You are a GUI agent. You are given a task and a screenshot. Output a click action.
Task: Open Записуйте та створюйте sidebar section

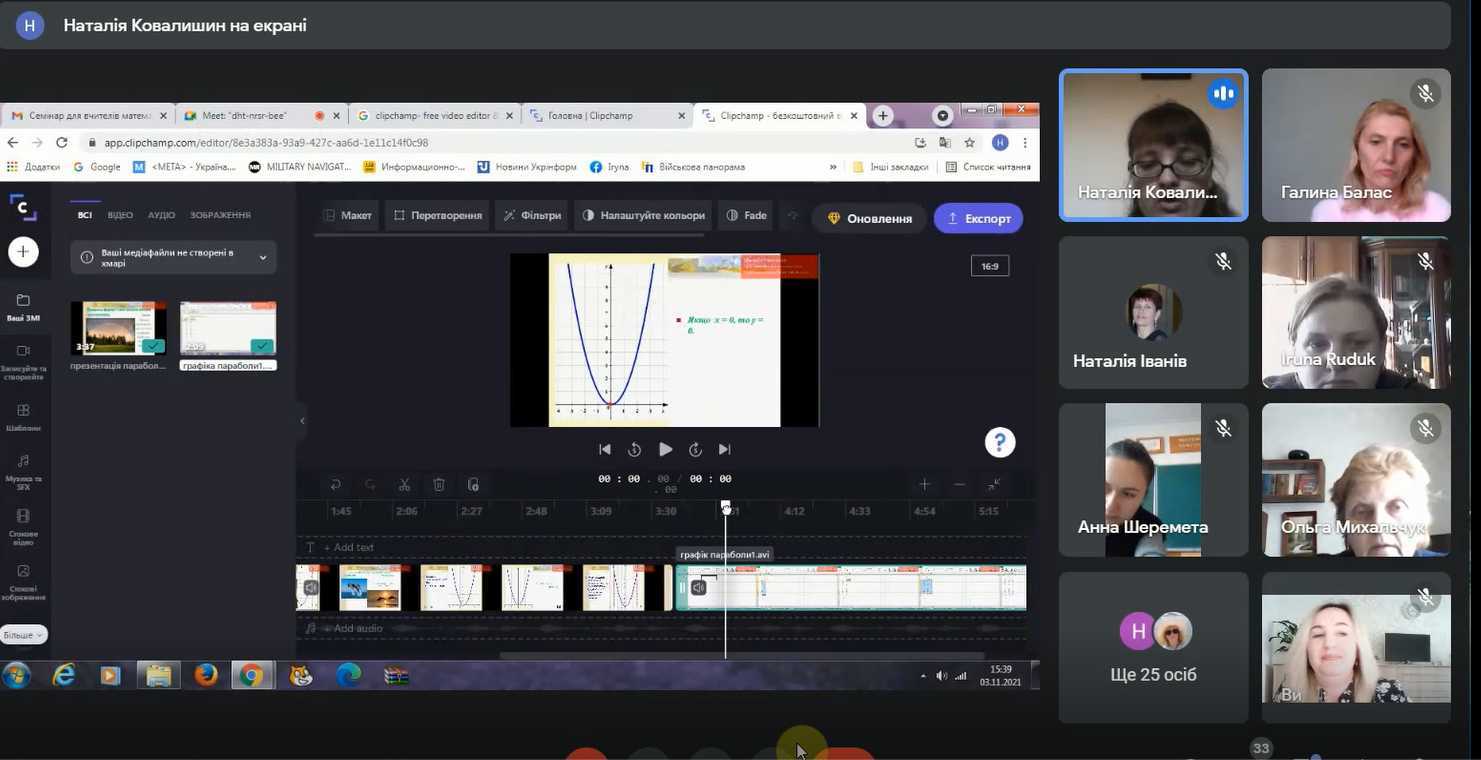coord(23,361)
